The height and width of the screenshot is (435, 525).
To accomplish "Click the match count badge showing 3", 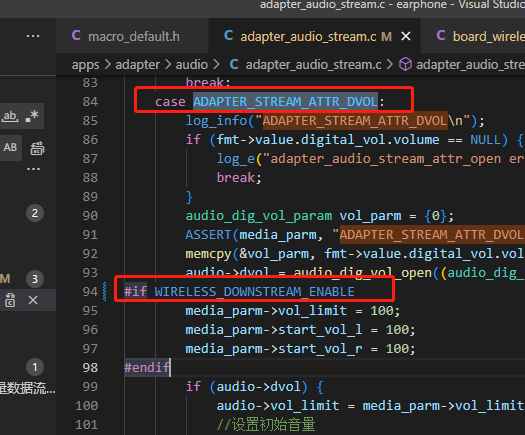I will [35, 279].
